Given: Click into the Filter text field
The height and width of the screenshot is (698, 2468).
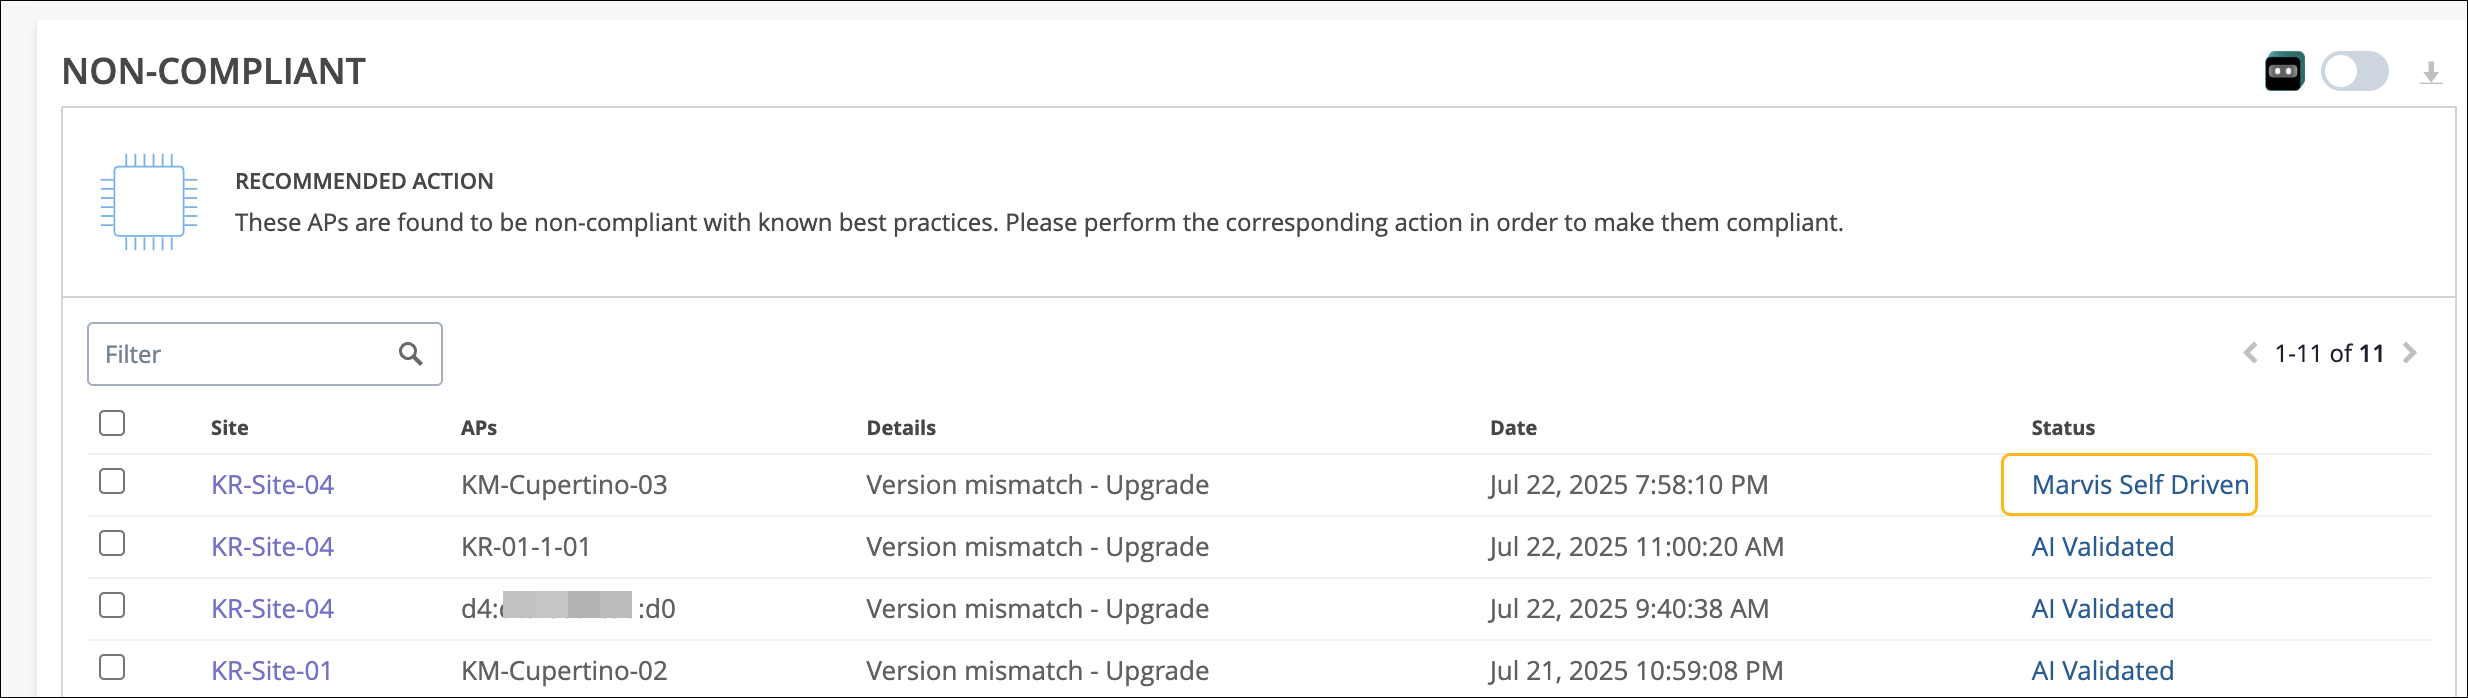Looking at the screenshot, I should (245, 354).
